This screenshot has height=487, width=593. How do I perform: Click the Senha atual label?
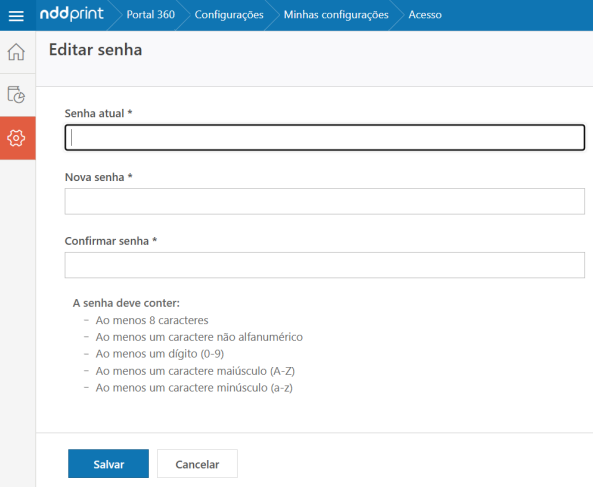pos(98,113)
